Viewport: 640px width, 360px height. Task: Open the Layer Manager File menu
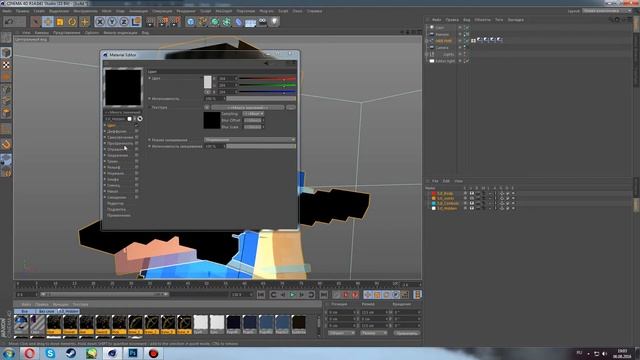click(x=435, y=181)
